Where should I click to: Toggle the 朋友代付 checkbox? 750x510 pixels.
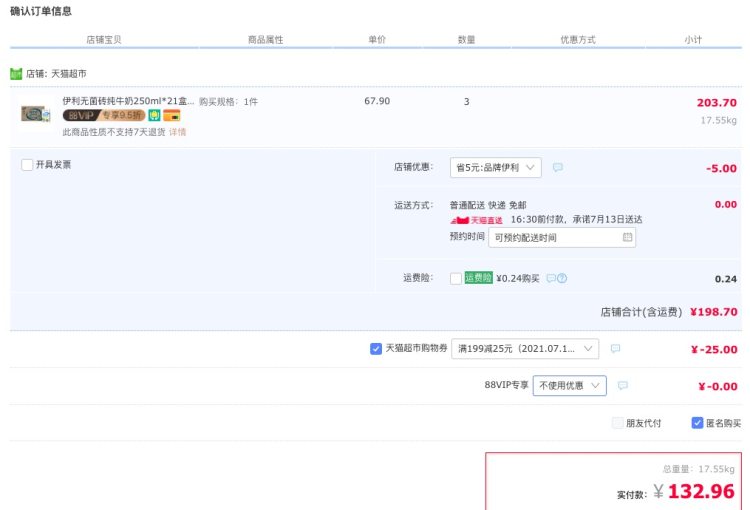click(618, 423)
